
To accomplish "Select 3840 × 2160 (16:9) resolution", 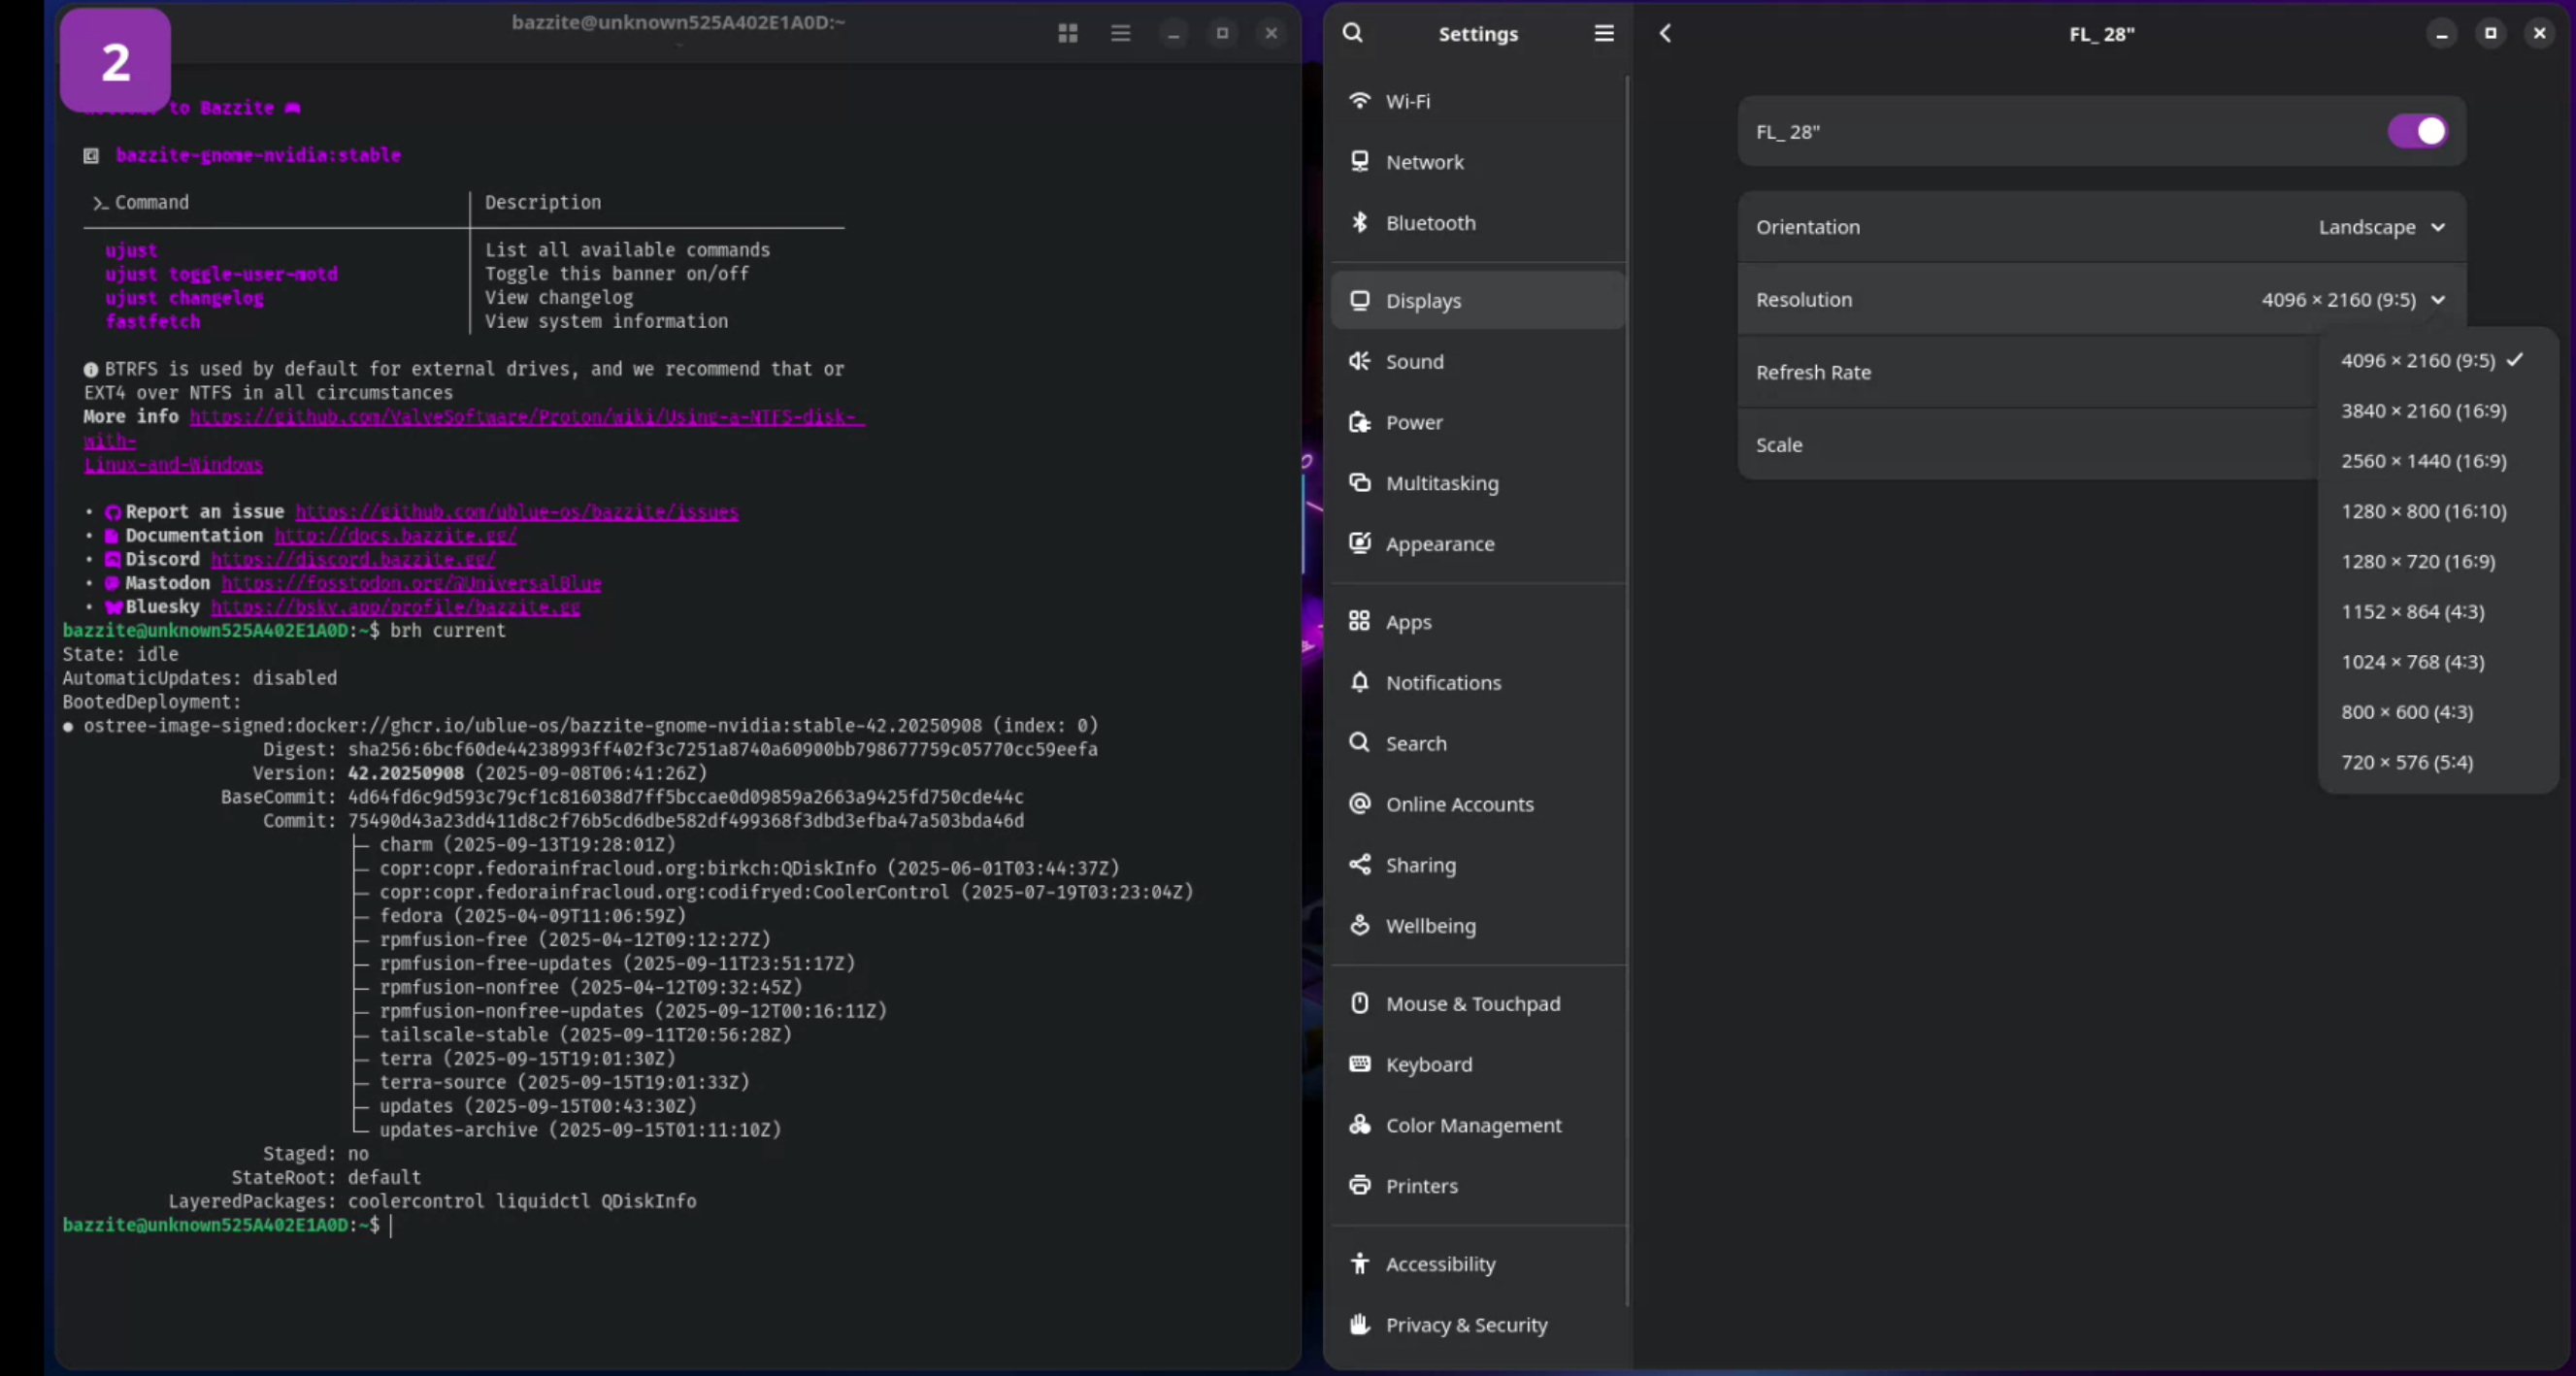I will click(2423, 411).
